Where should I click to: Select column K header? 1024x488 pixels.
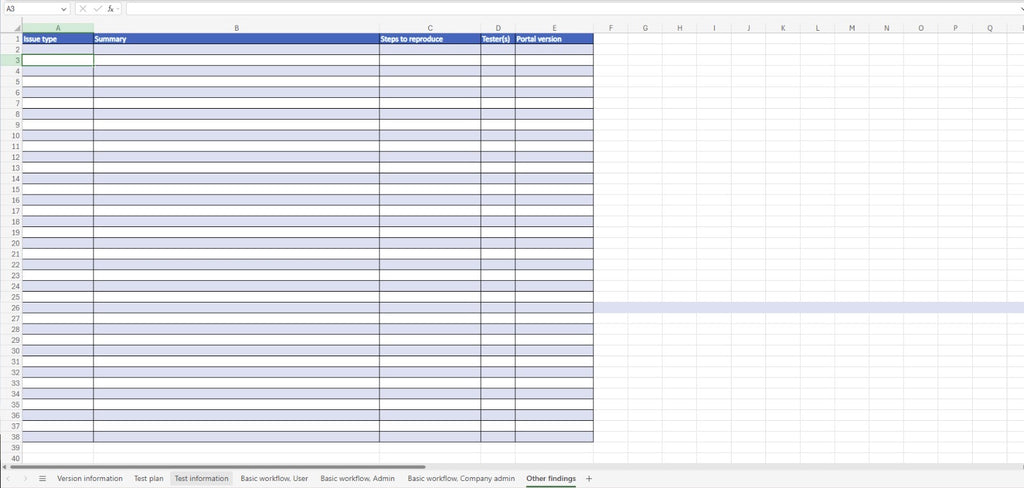[783, 28]
